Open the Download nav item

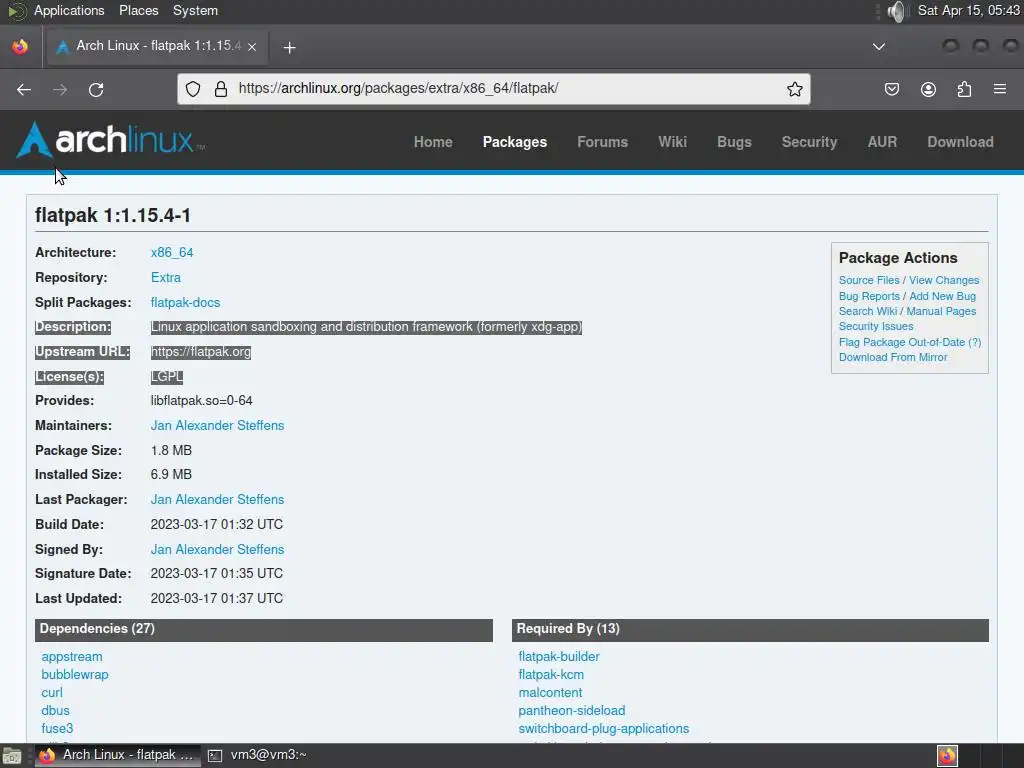pyautogui.click(x=960, y=142)
